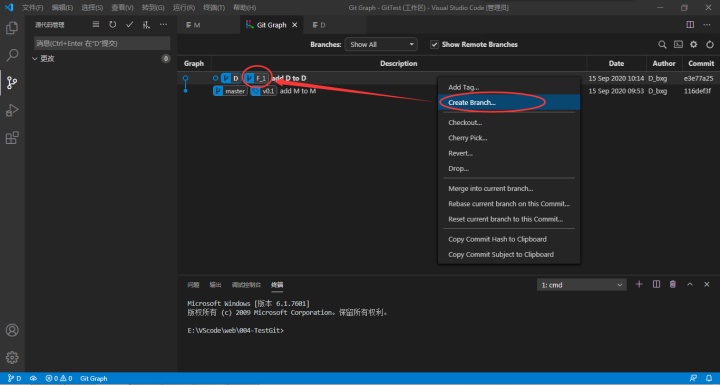Split the editor to the right
Screen dimensions: 720x385
(690, 24)
